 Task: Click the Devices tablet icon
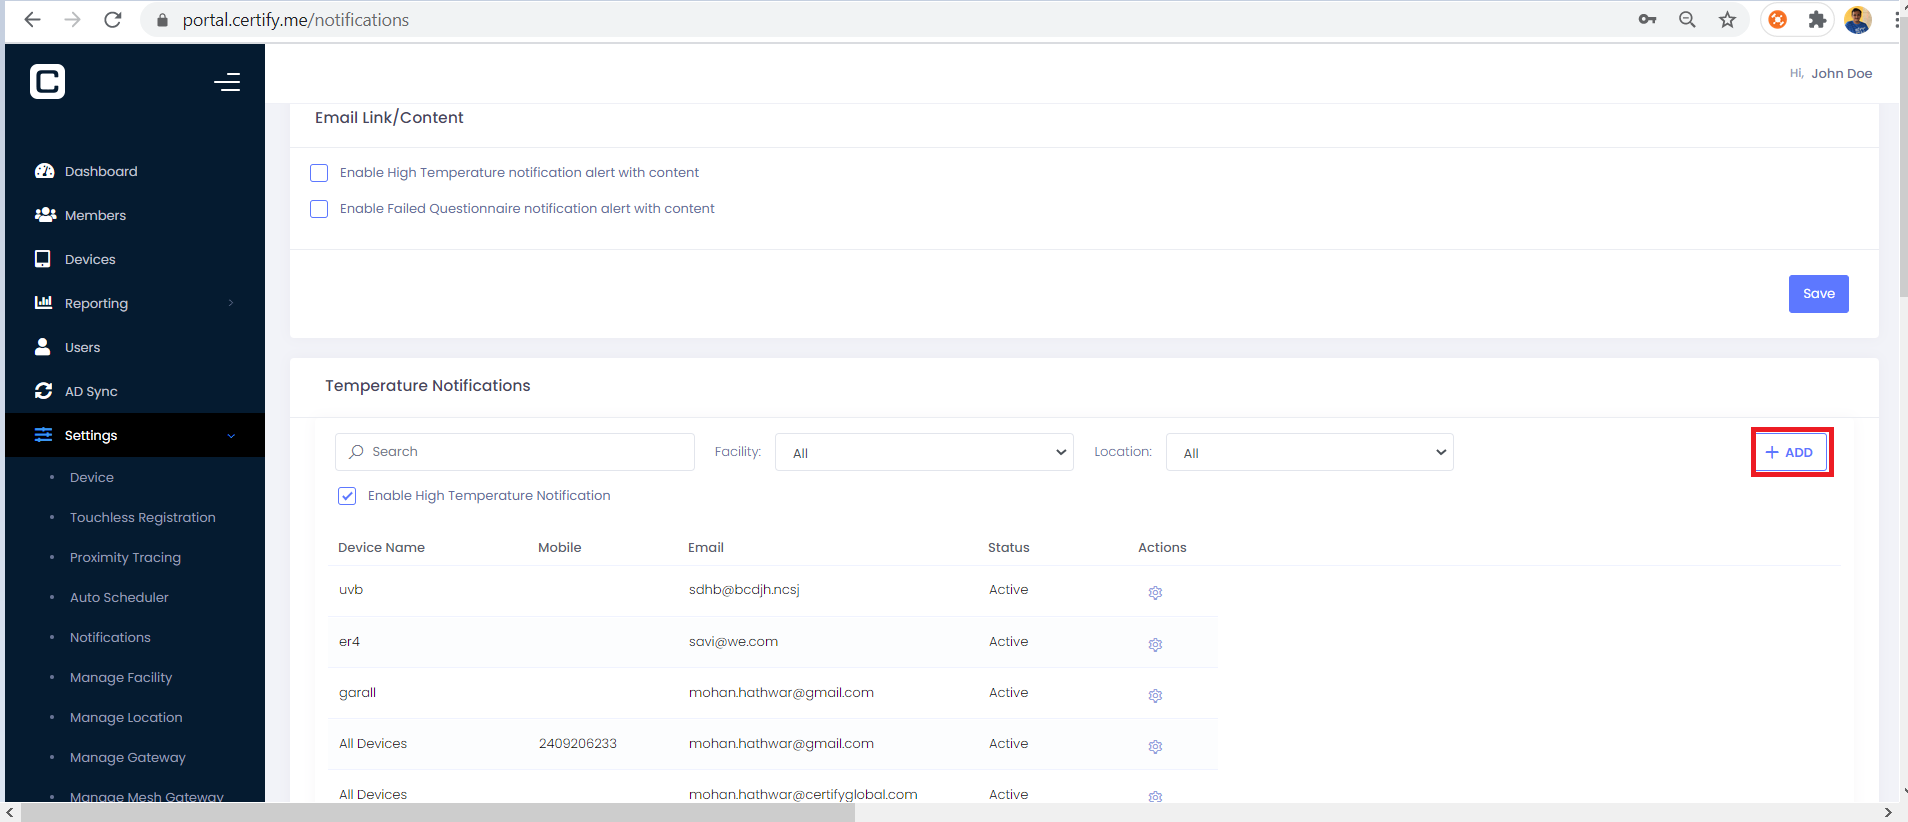tap(43, 259)
